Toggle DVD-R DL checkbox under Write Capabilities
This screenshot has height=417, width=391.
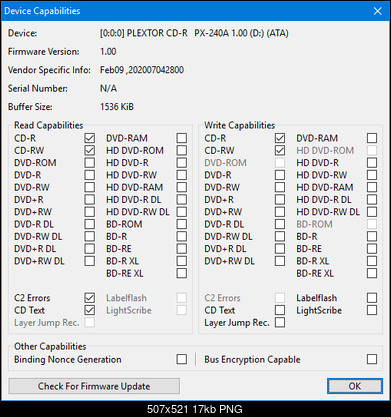[280, 224]
